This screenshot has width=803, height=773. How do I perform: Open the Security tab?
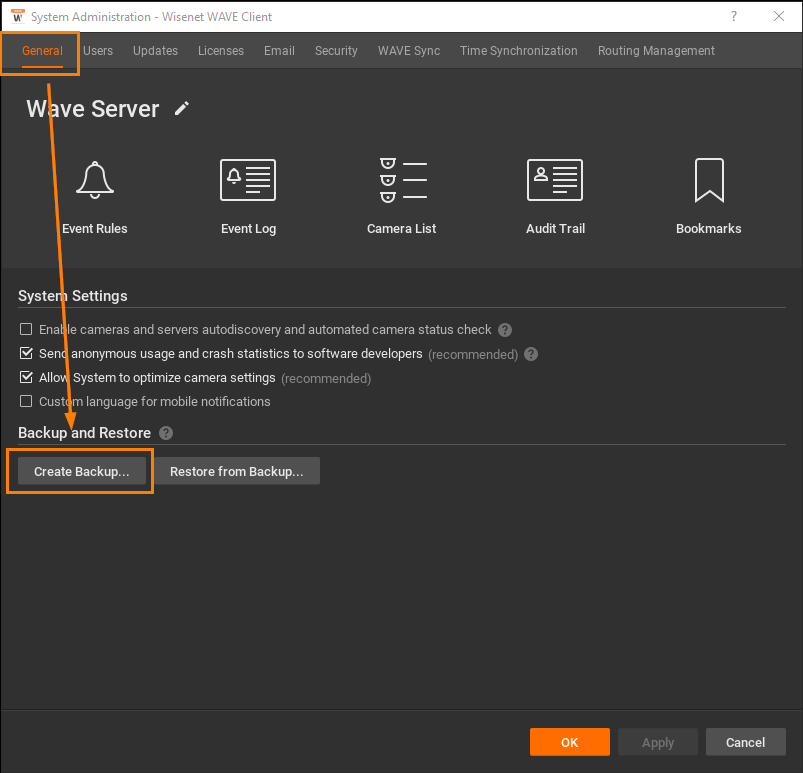pyautogui.click(x=336, y=51)
